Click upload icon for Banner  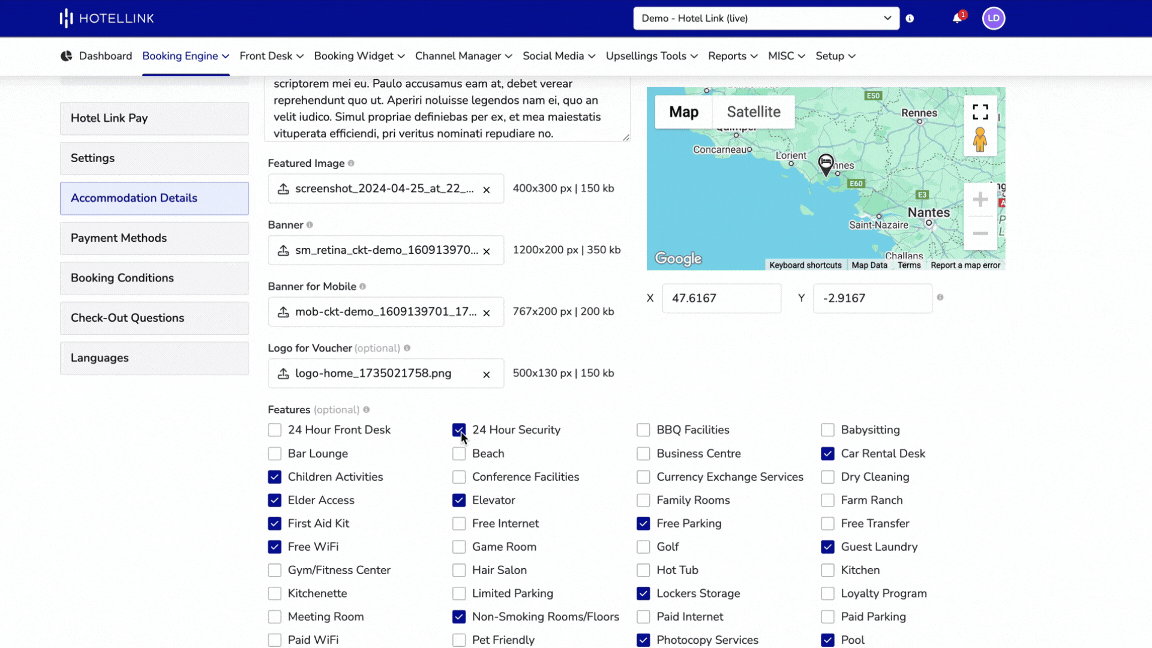(284, 251)
